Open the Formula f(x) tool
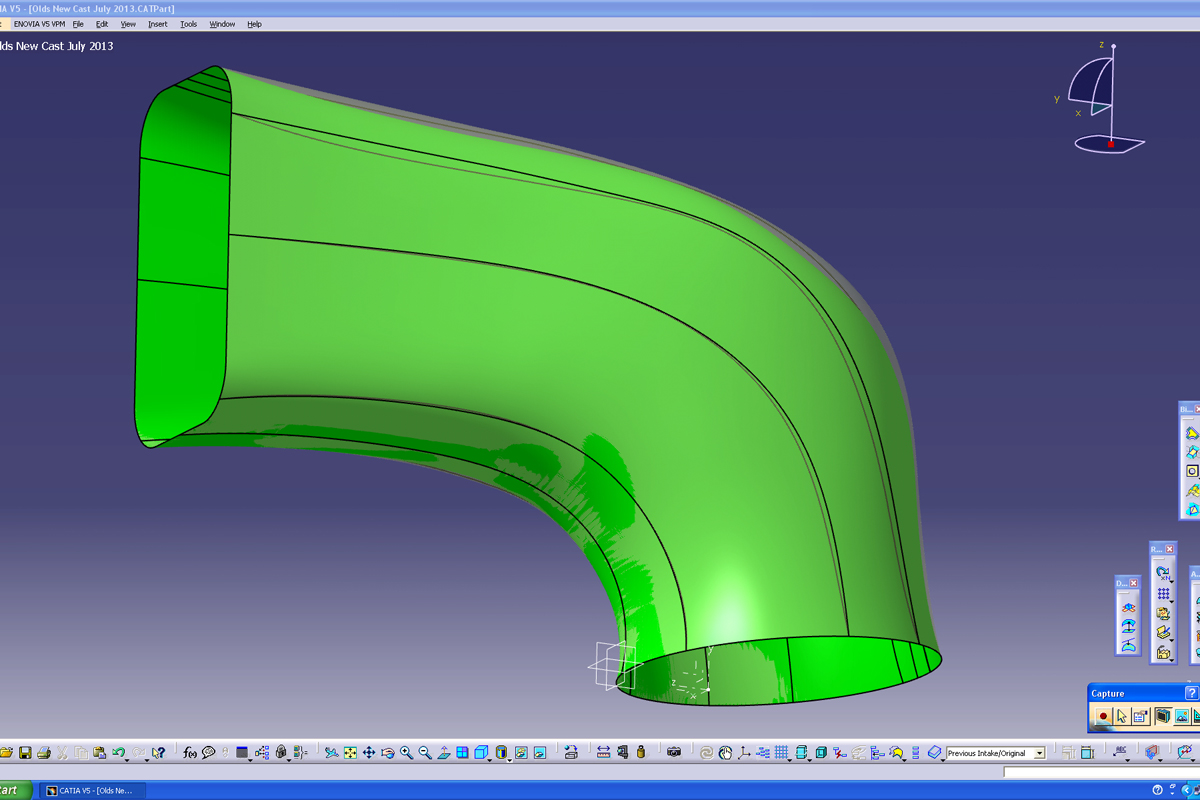The height and width of the screenshot is (800, 1200). pos(190,752)
